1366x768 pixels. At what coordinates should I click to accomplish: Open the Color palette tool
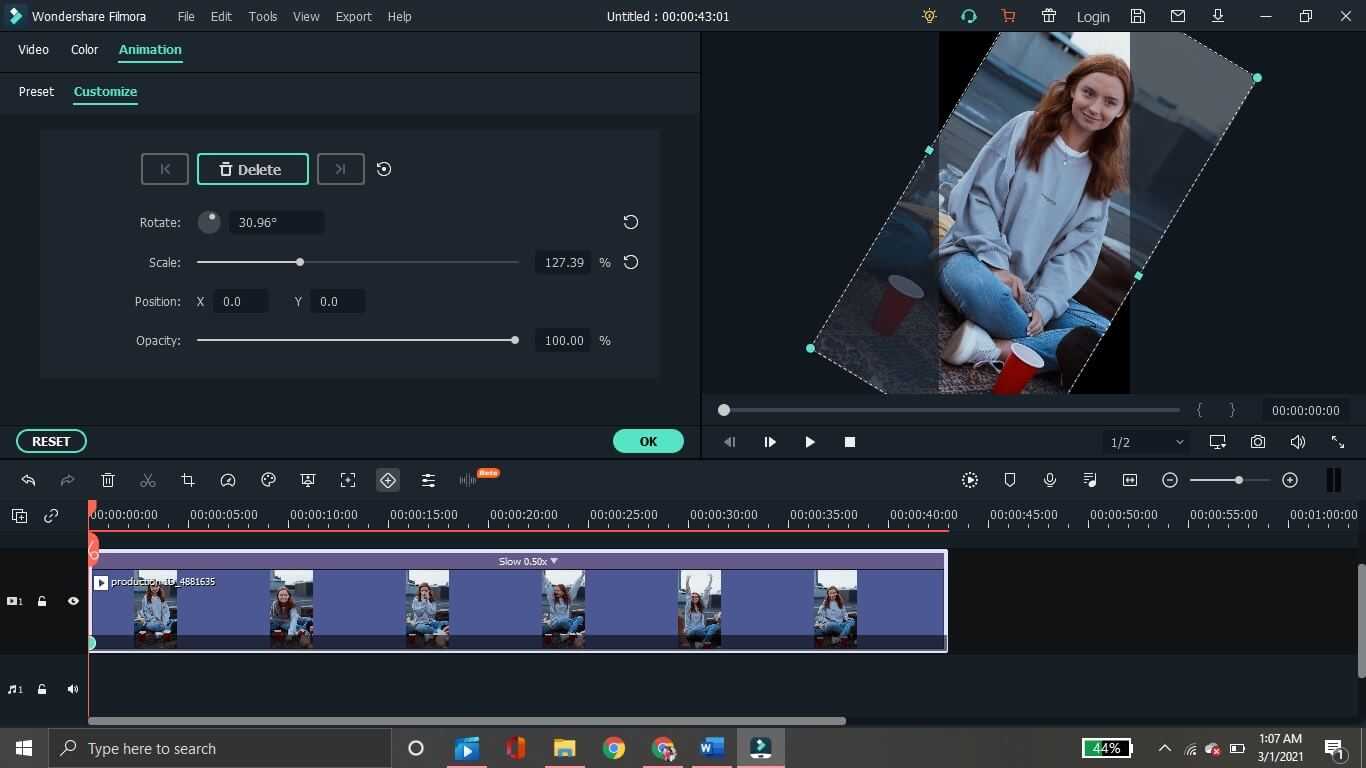pyautogui.click(x=268, y=481)
